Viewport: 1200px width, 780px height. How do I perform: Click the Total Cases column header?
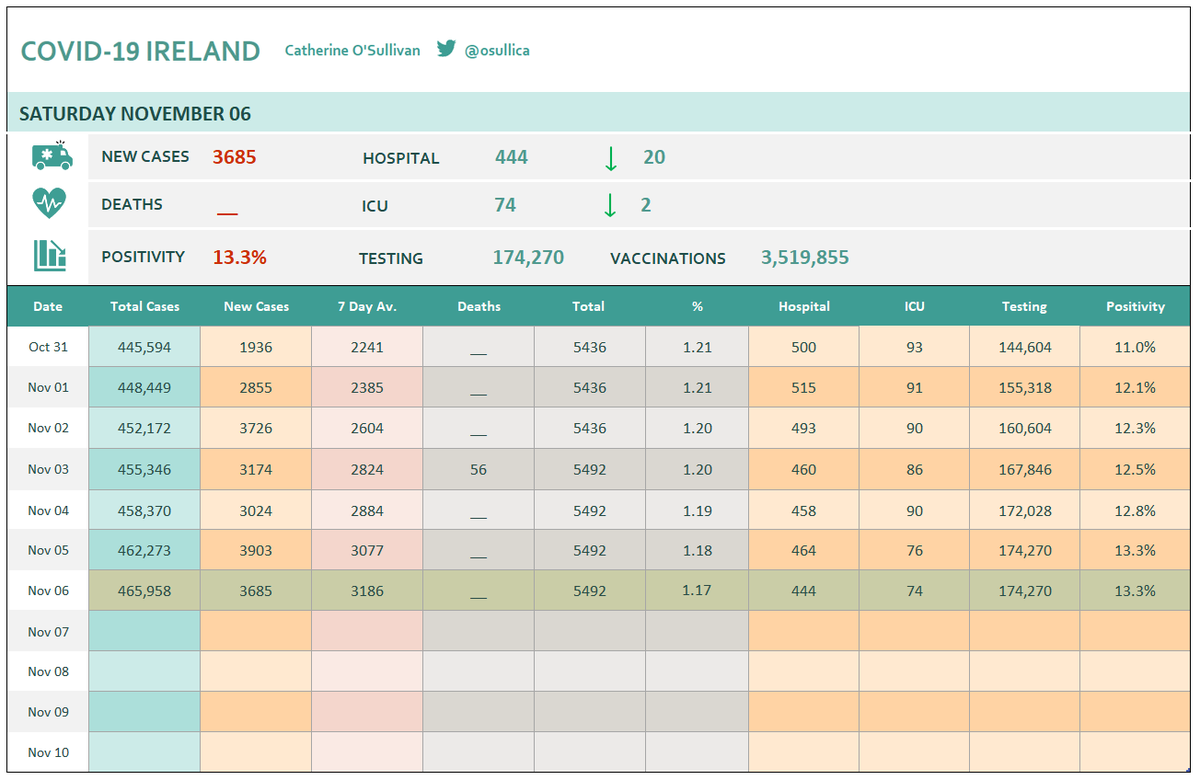pyautogui.click(x=145, y=306)
